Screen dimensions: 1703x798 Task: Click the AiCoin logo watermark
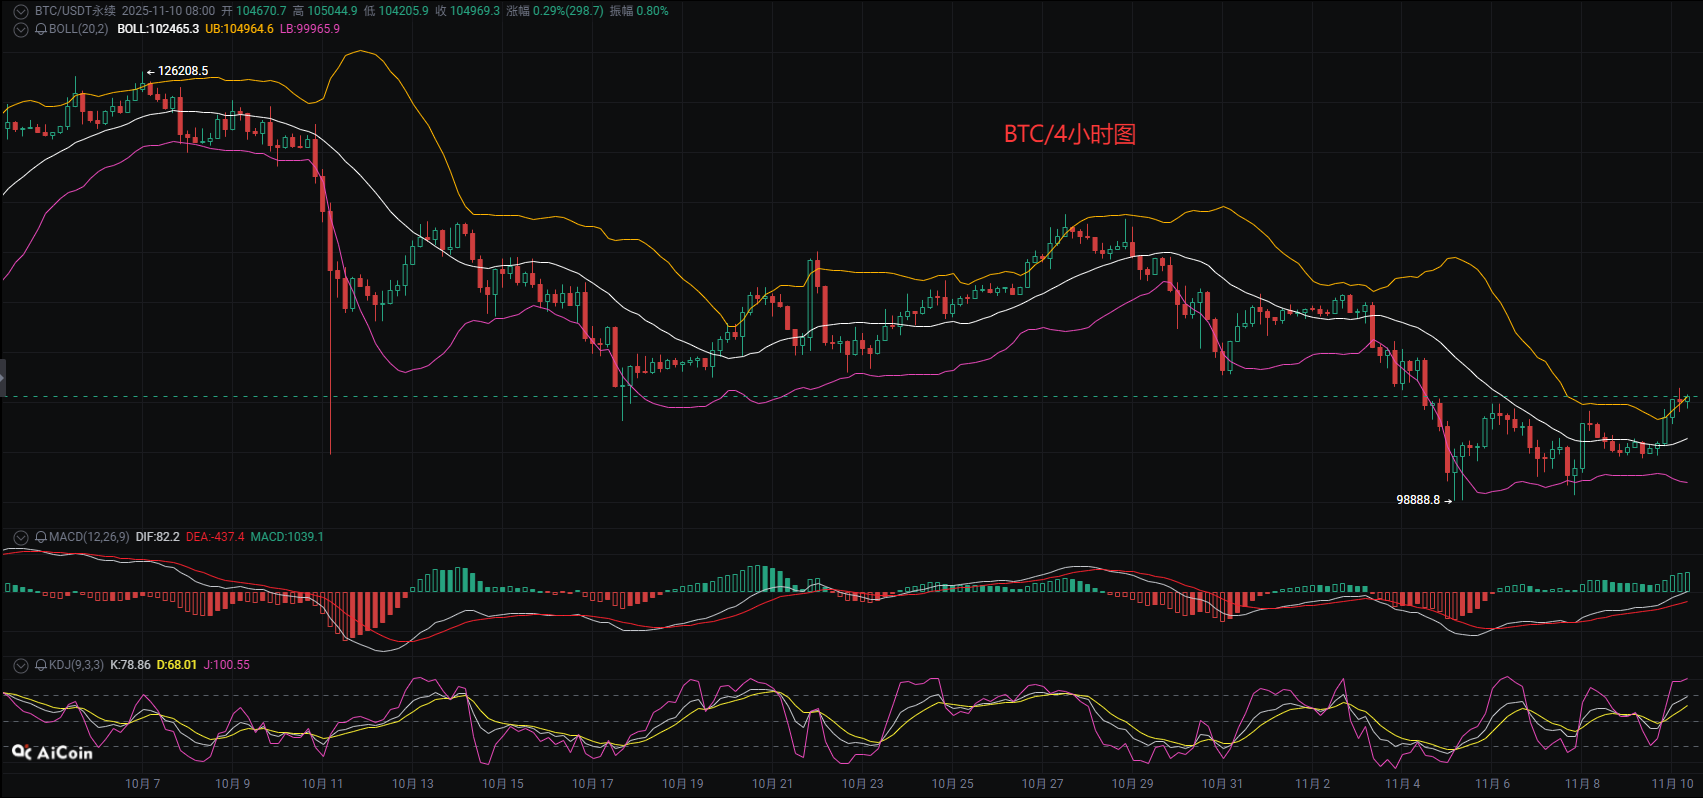pyautogui.click(x=52, y=753)
